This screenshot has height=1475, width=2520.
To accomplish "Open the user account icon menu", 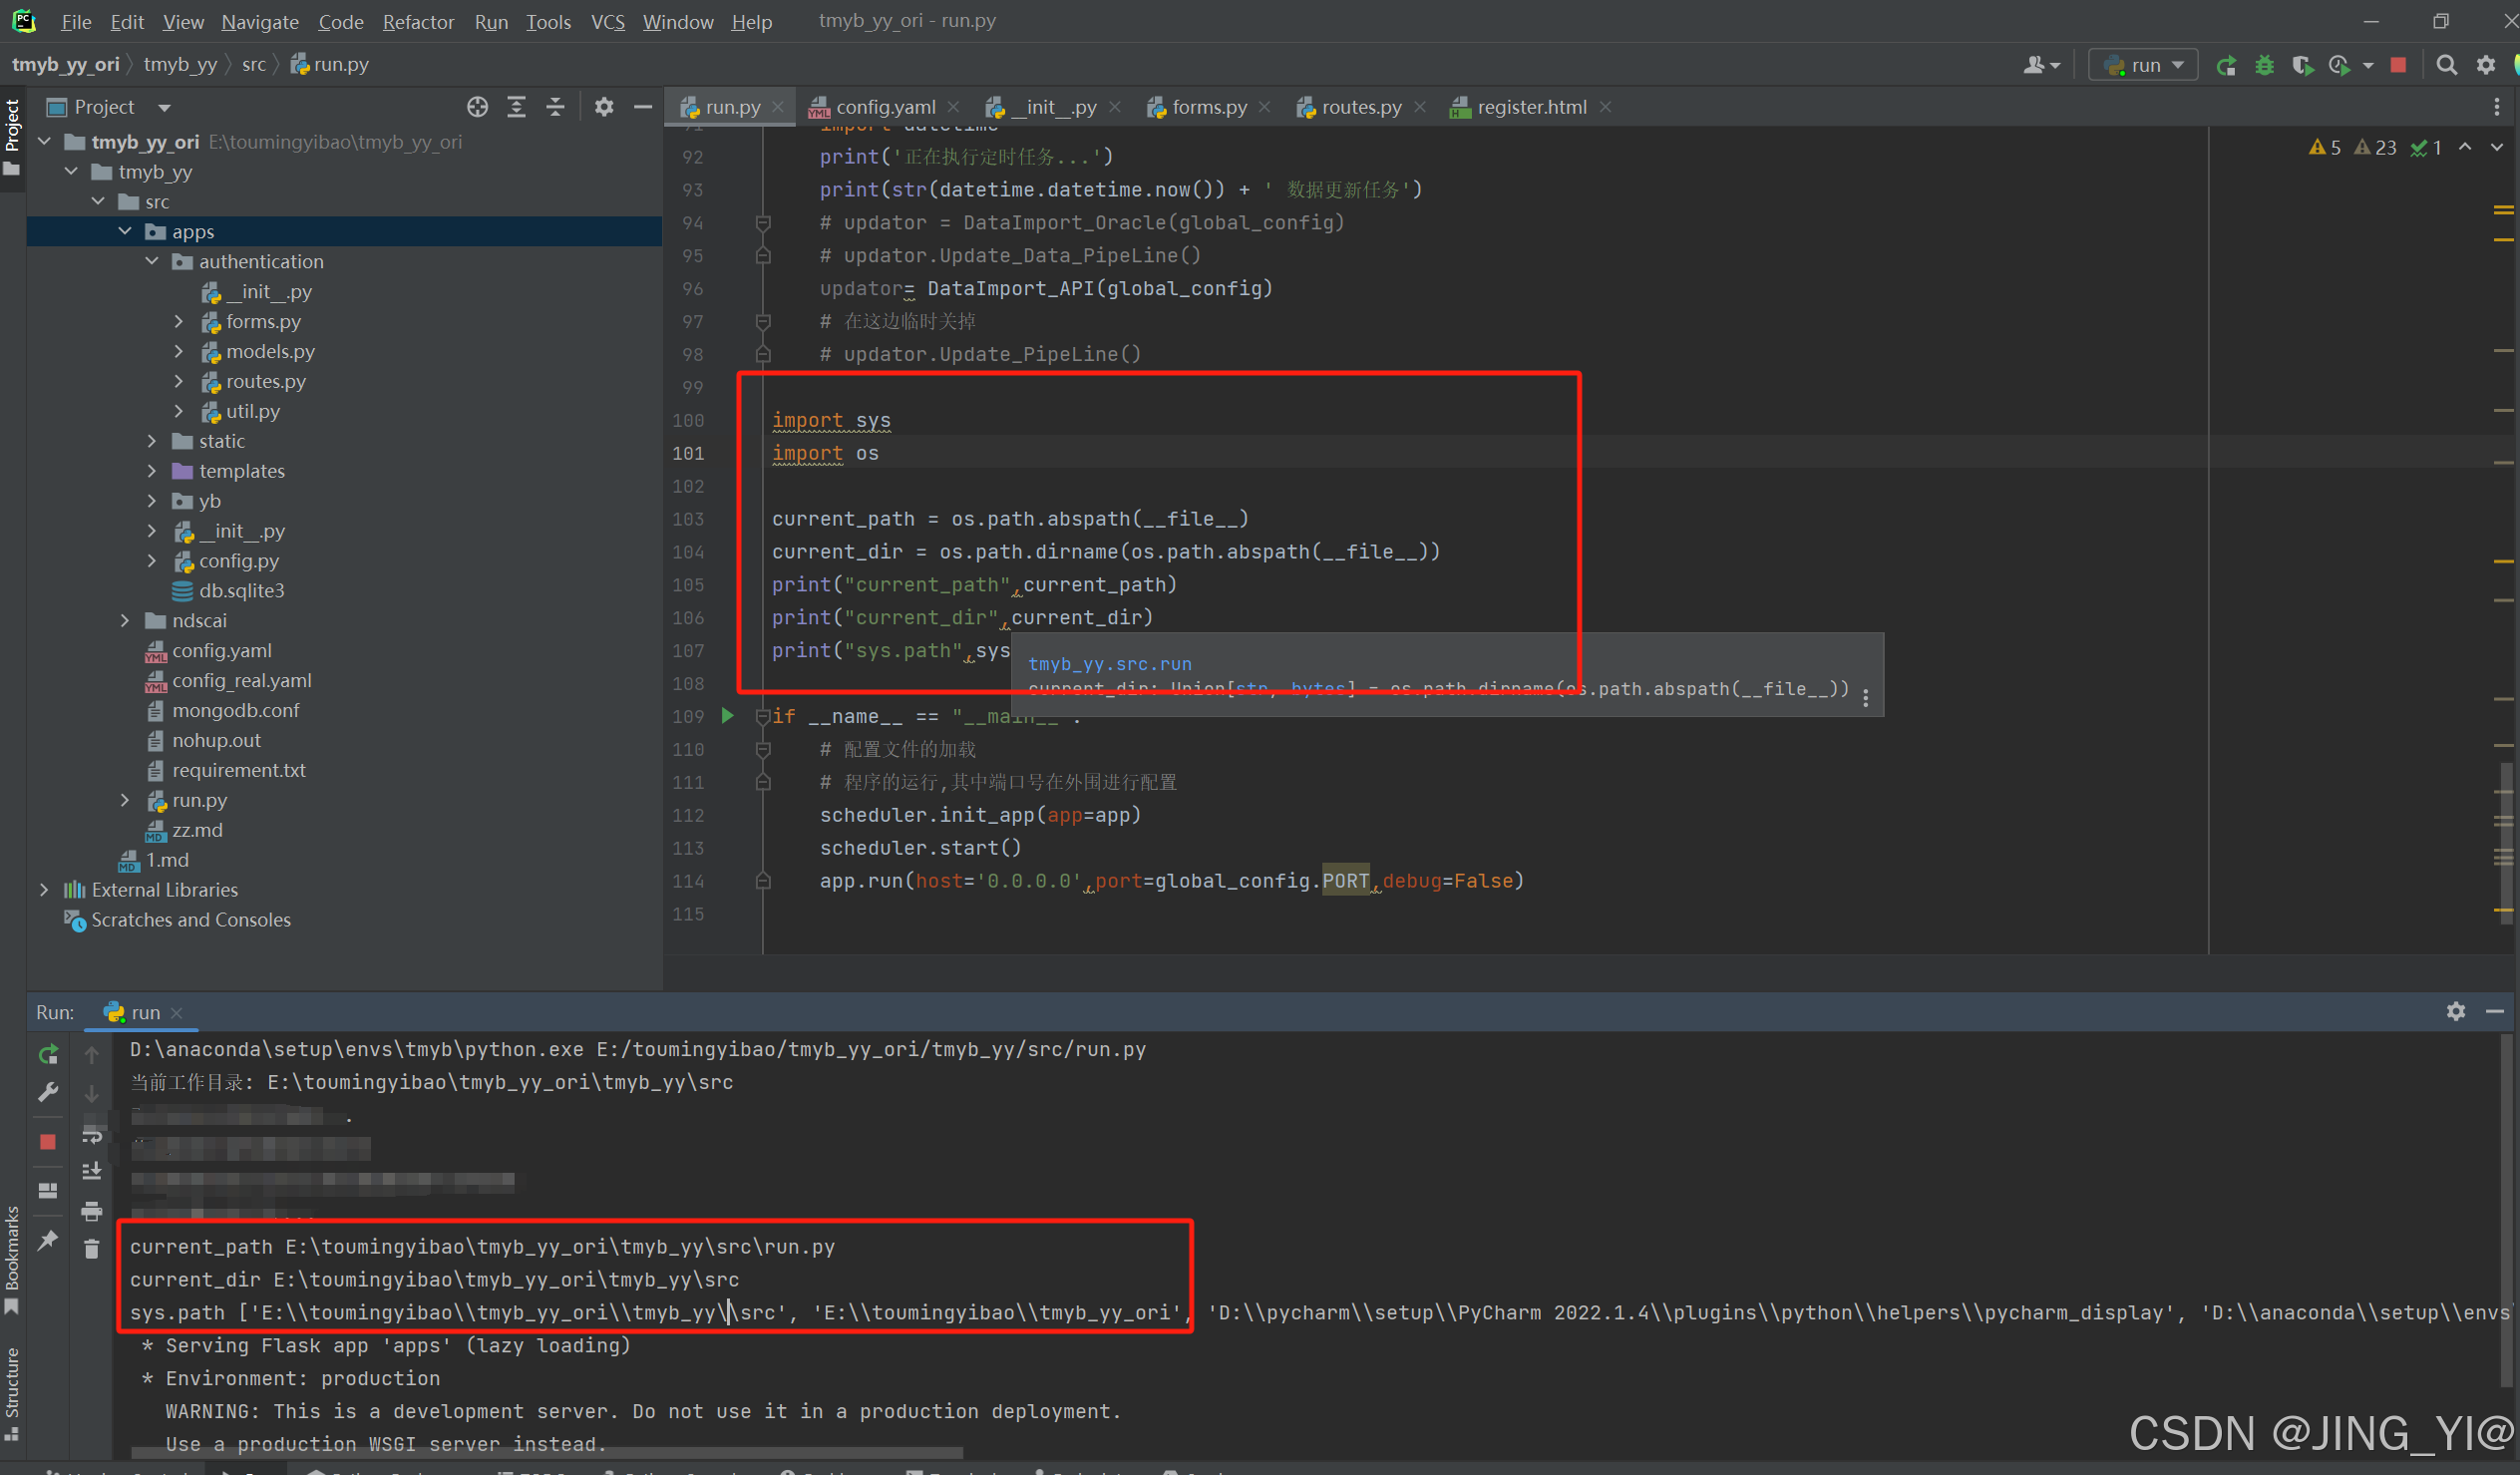I will tap(2041, 66).
